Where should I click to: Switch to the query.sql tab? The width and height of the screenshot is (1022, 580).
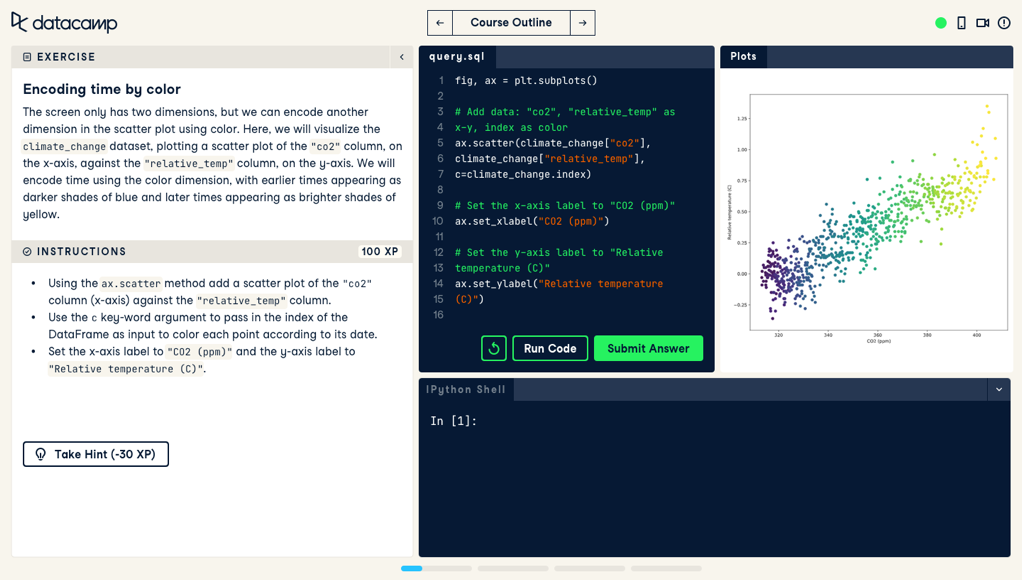coord(457,56)
